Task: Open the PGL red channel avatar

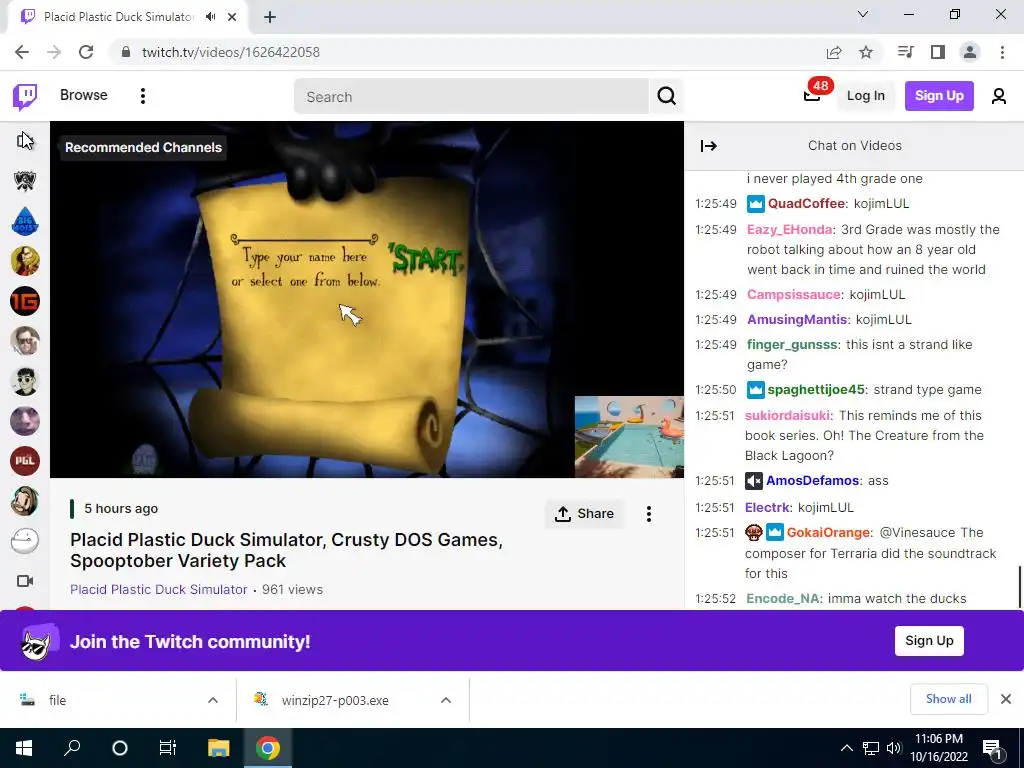Action: pyautogui.click(x=25, y=461)
